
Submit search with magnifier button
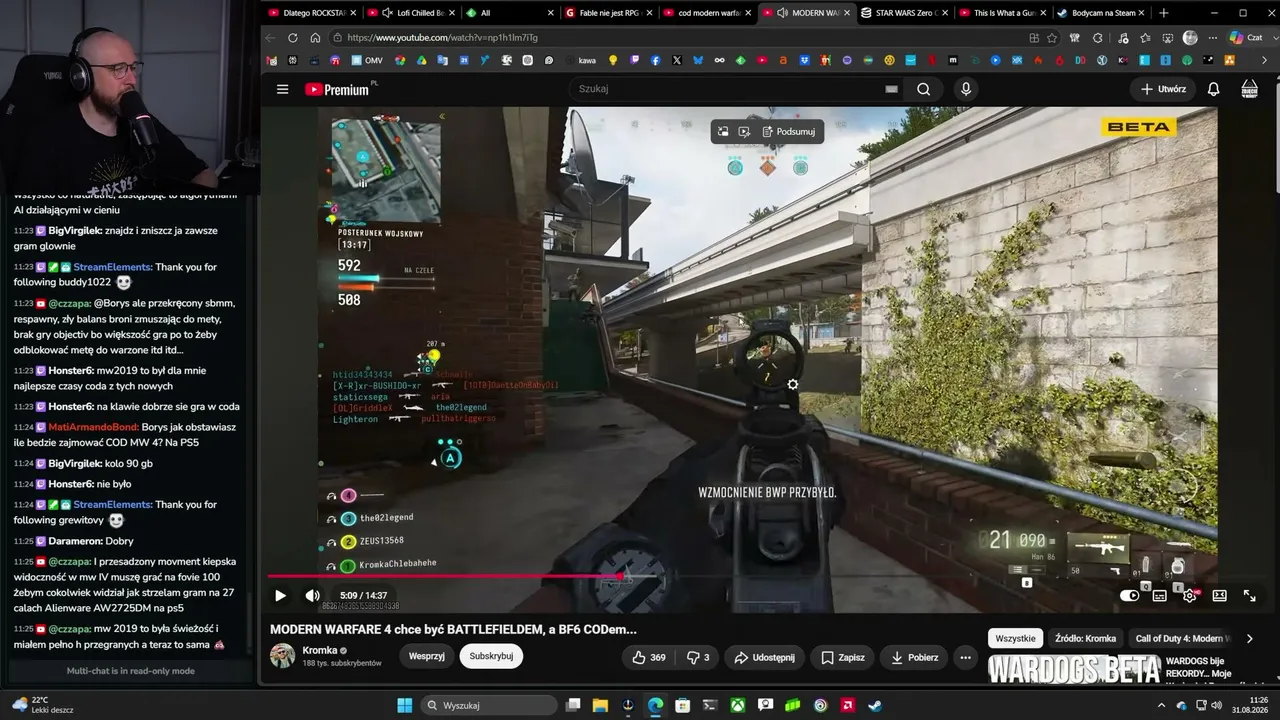(x=923, y=89)
